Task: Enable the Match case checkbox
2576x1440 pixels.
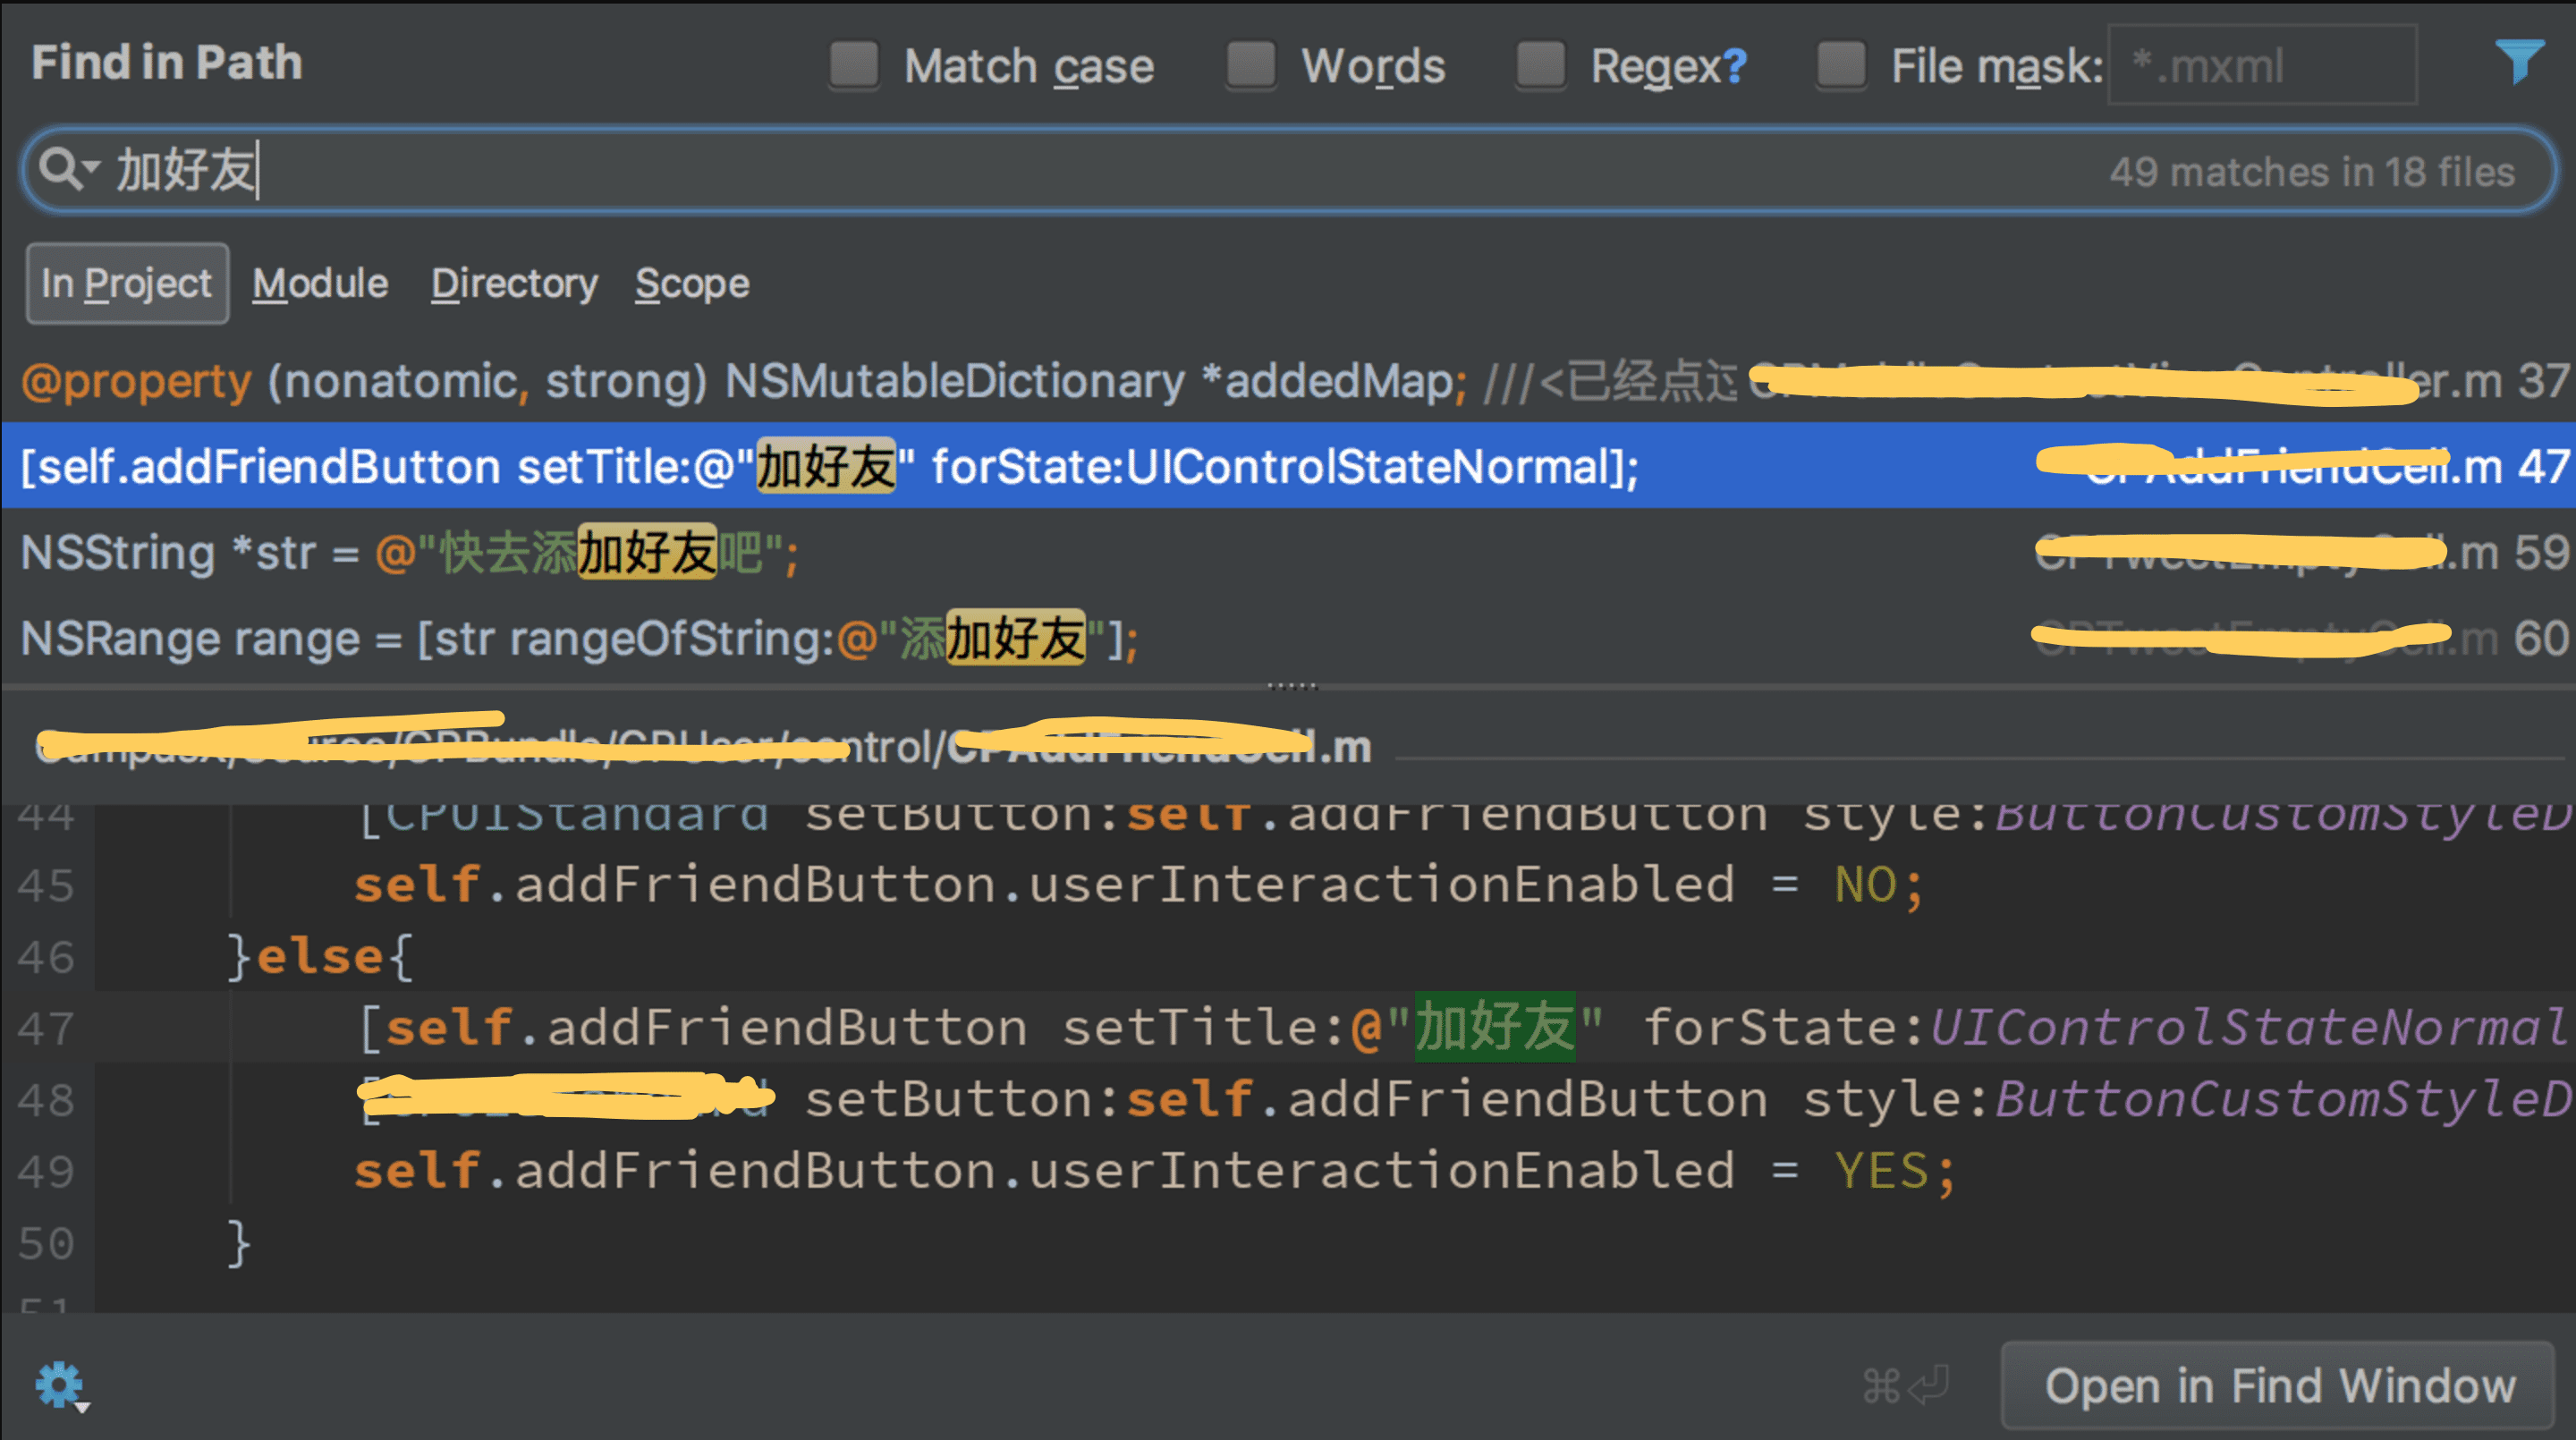Action: (853, 66)
